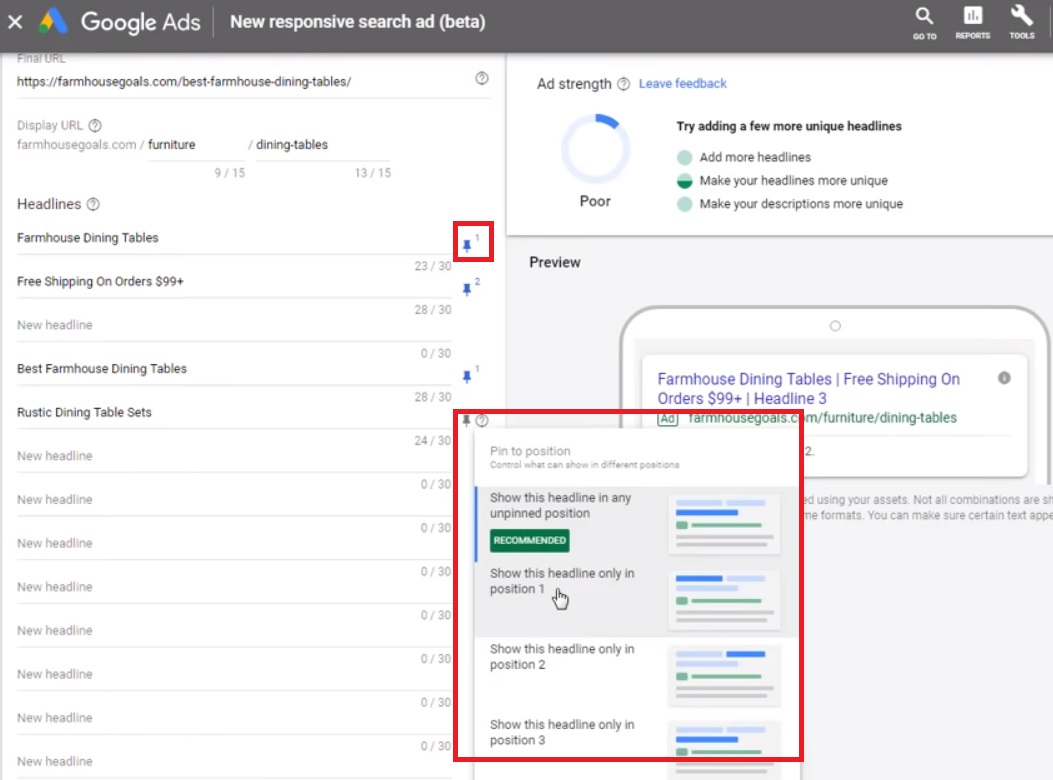
Task: Open the Leave feedback link
Action: pyautogui.click(x=682, y=84)
